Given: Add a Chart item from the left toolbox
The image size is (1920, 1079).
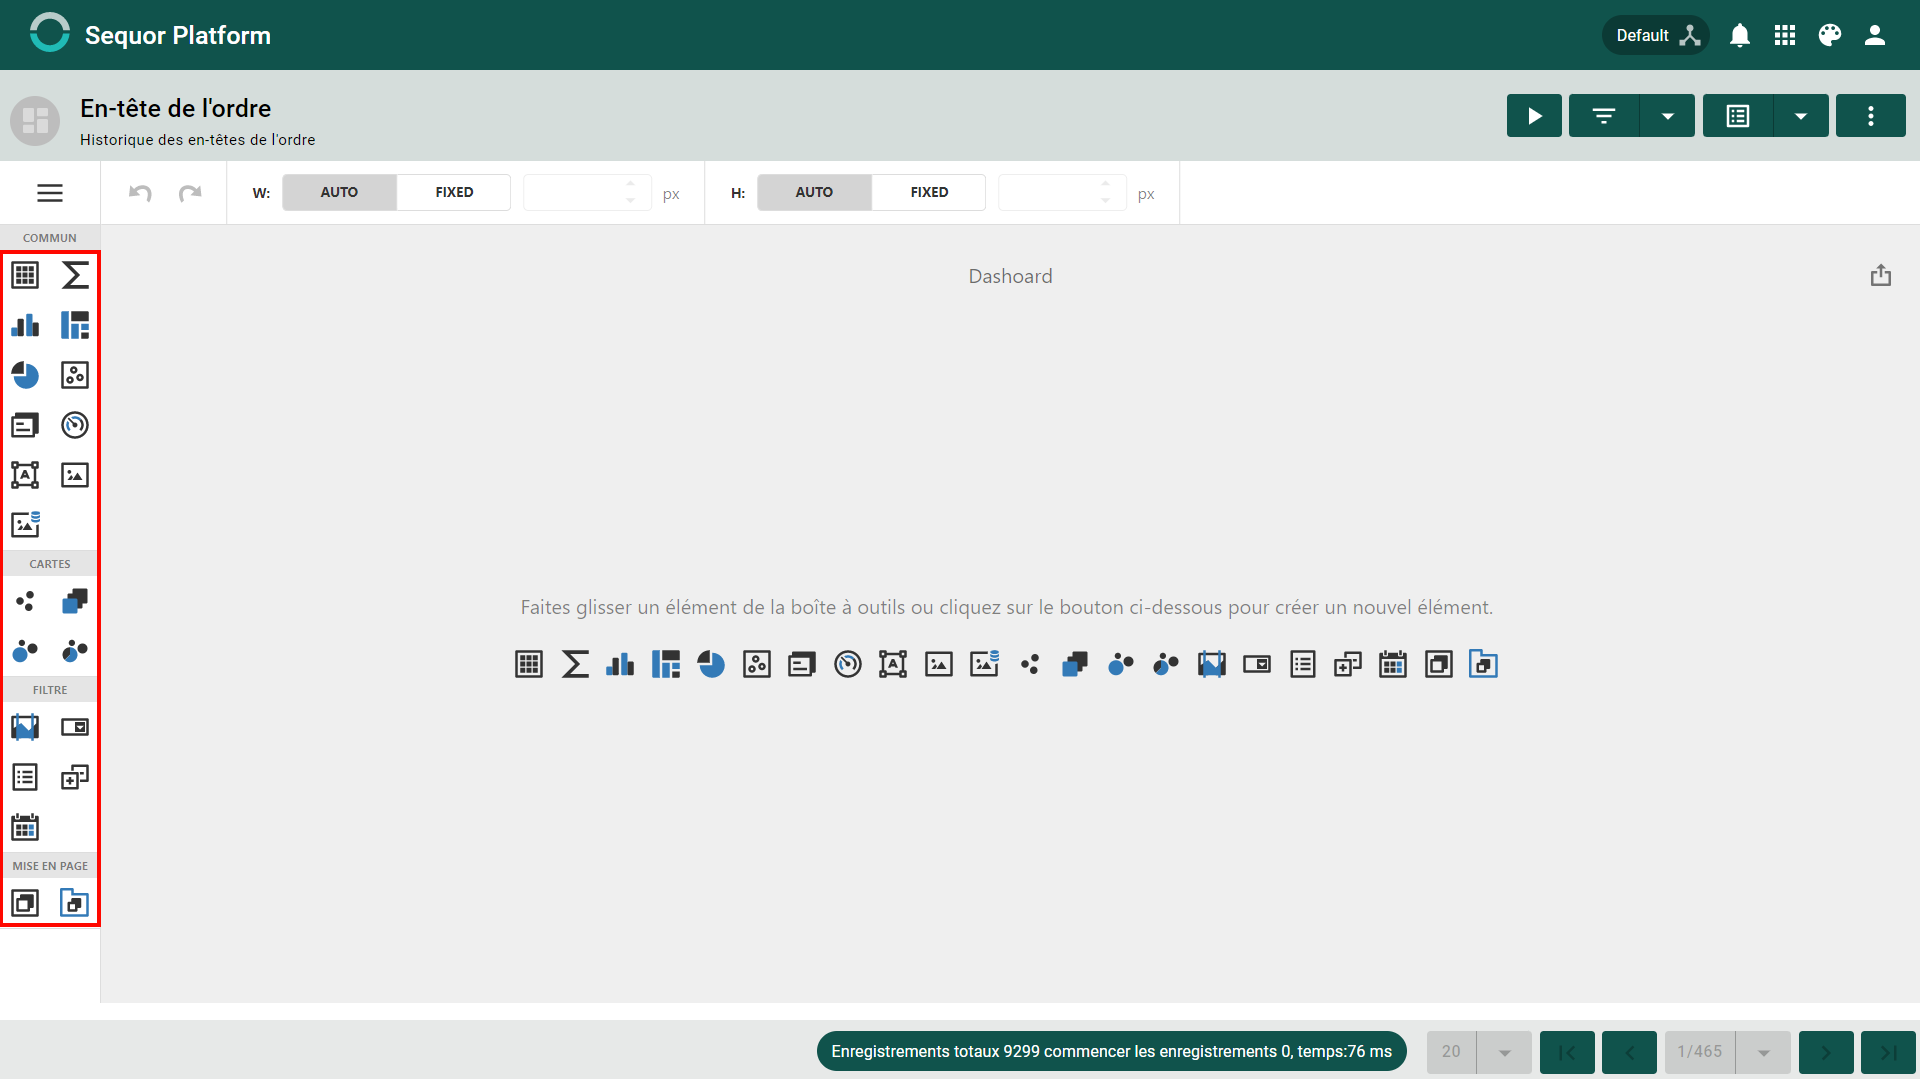Looking at the screenshot, I should pyautogui.click(x=25, y=325).
